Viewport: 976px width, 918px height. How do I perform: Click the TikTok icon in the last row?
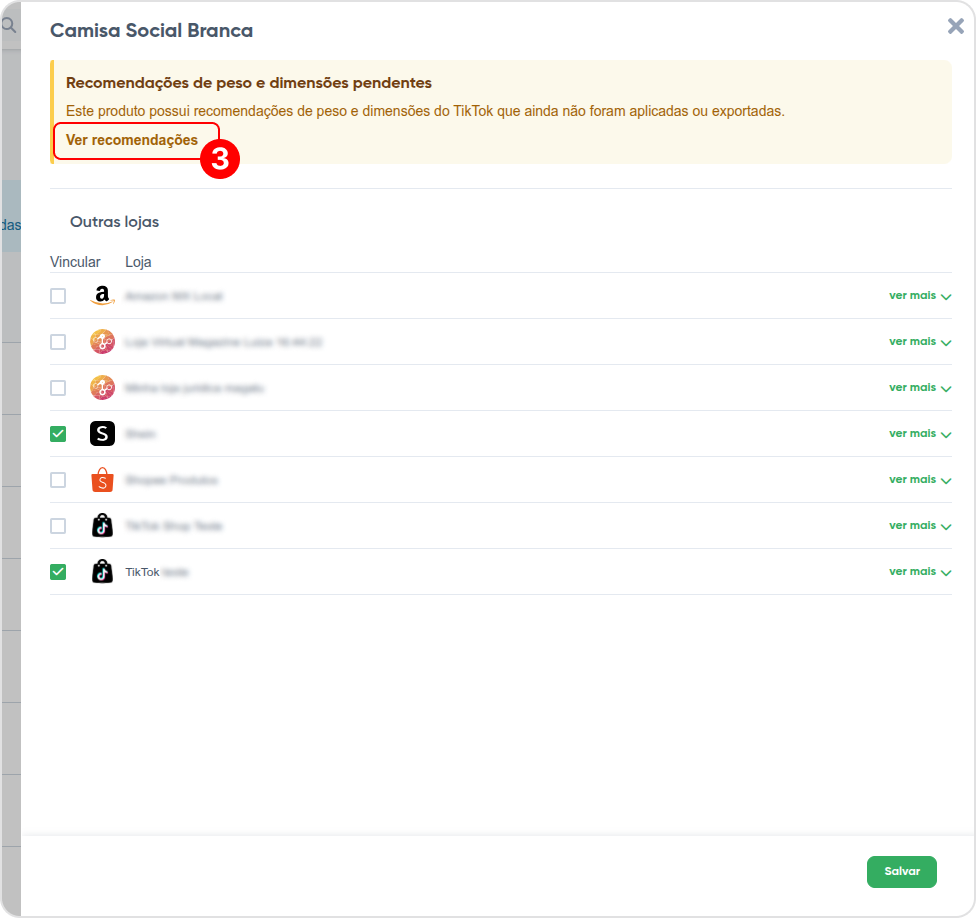click(x=102, y=572)
